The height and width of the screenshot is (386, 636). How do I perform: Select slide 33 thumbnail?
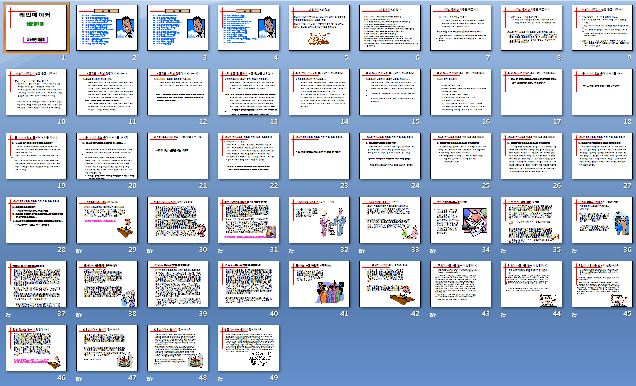(390, 220)
